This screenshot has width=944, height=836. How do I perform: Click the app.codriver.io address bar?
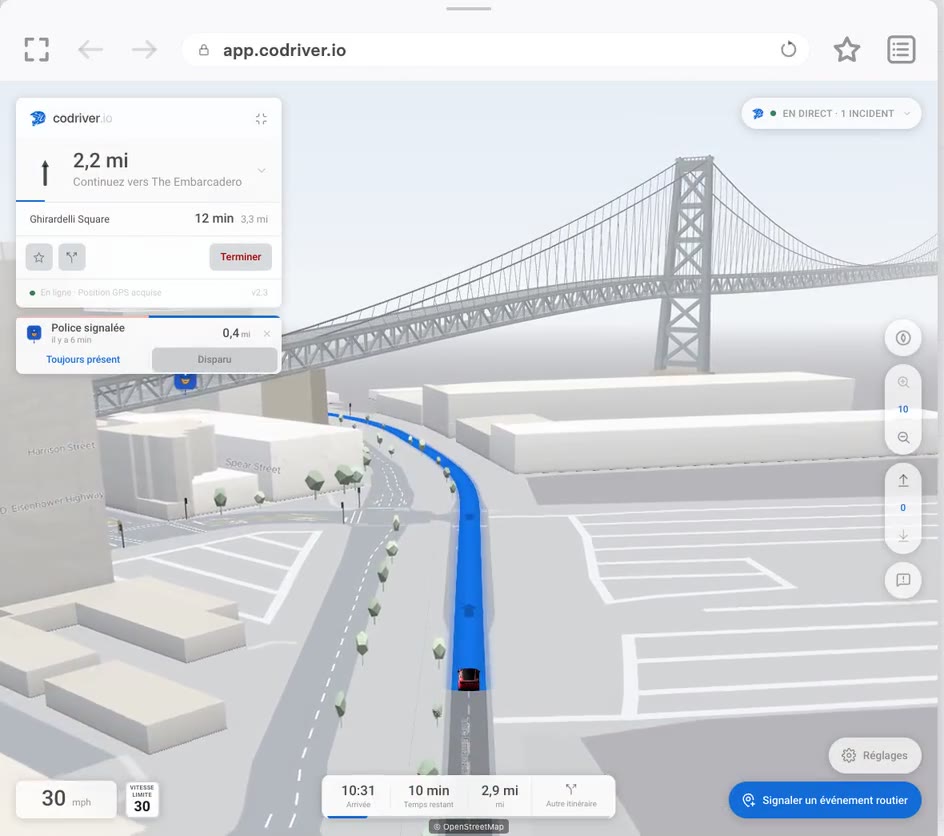(495, 50)
